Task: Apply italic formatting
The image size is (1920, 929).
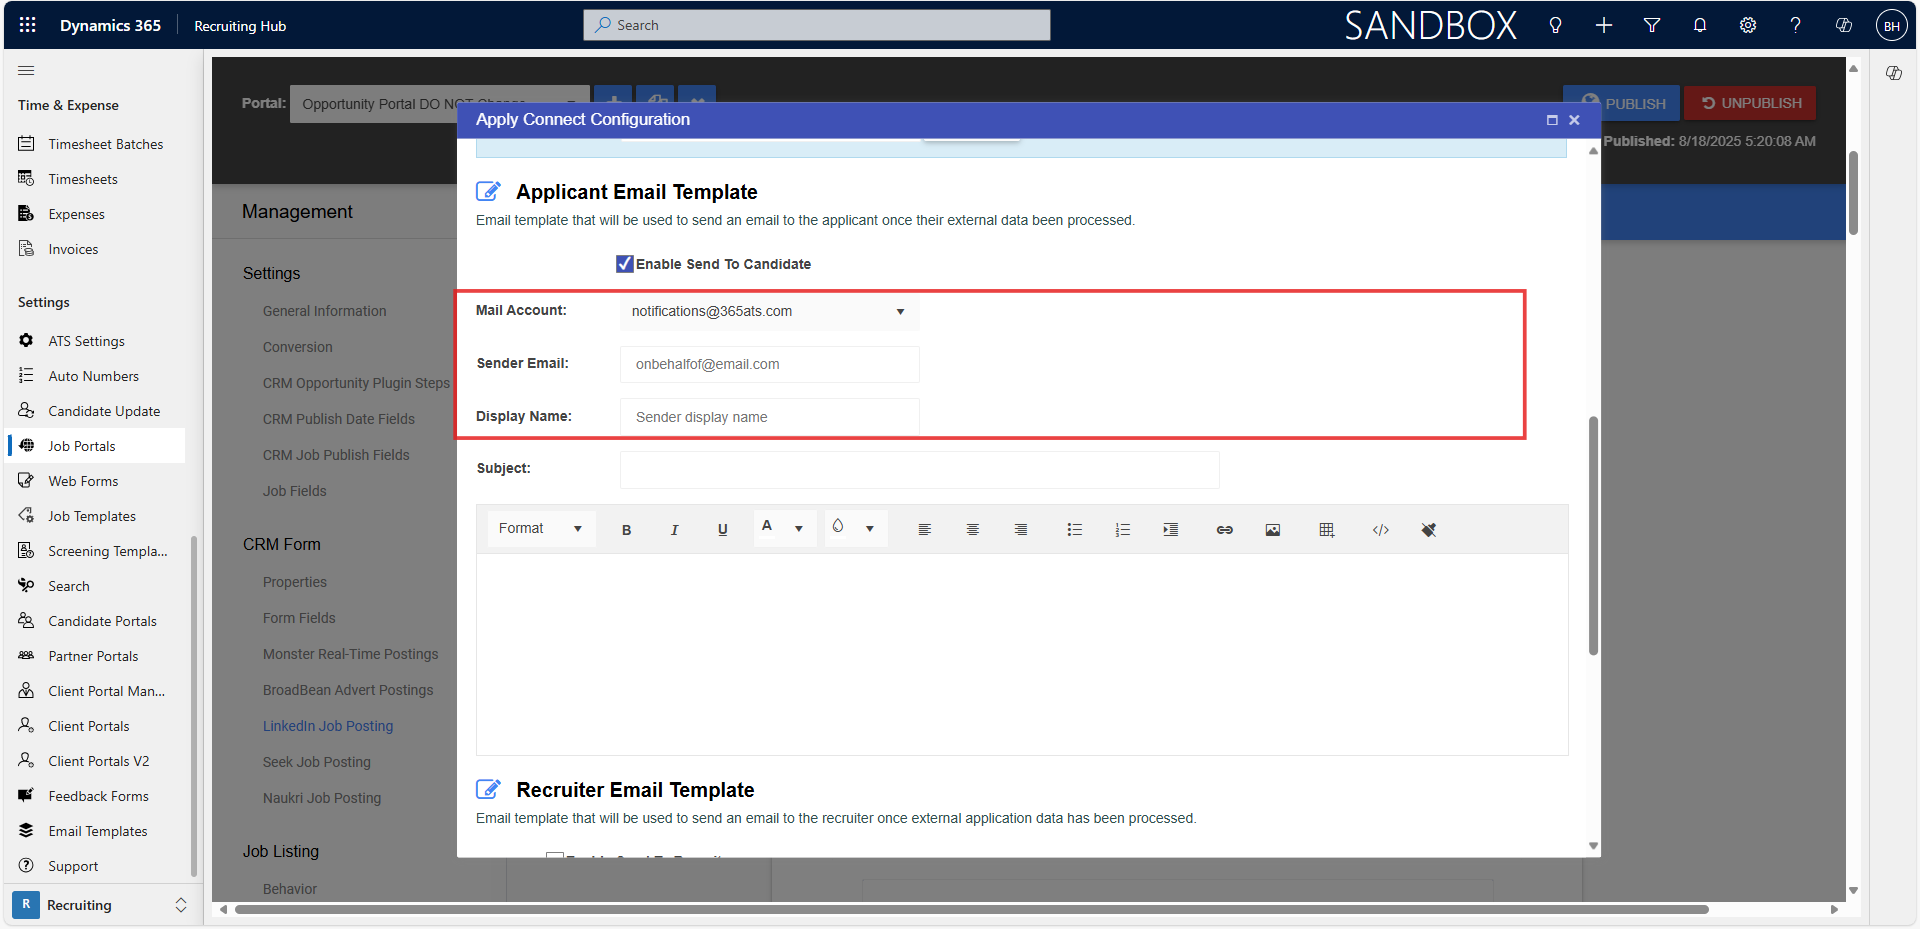Action: pos(674,529)
